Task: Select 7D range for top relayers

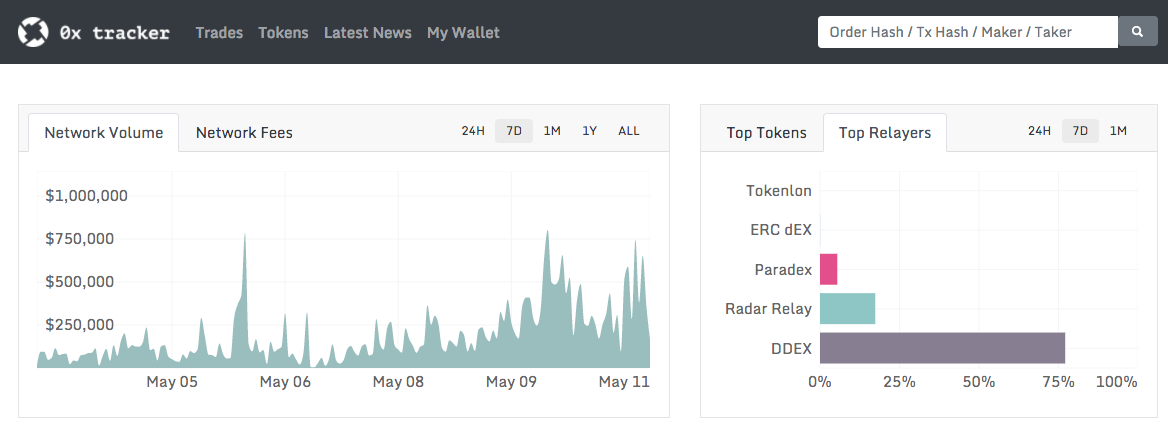Action: 1080,131
